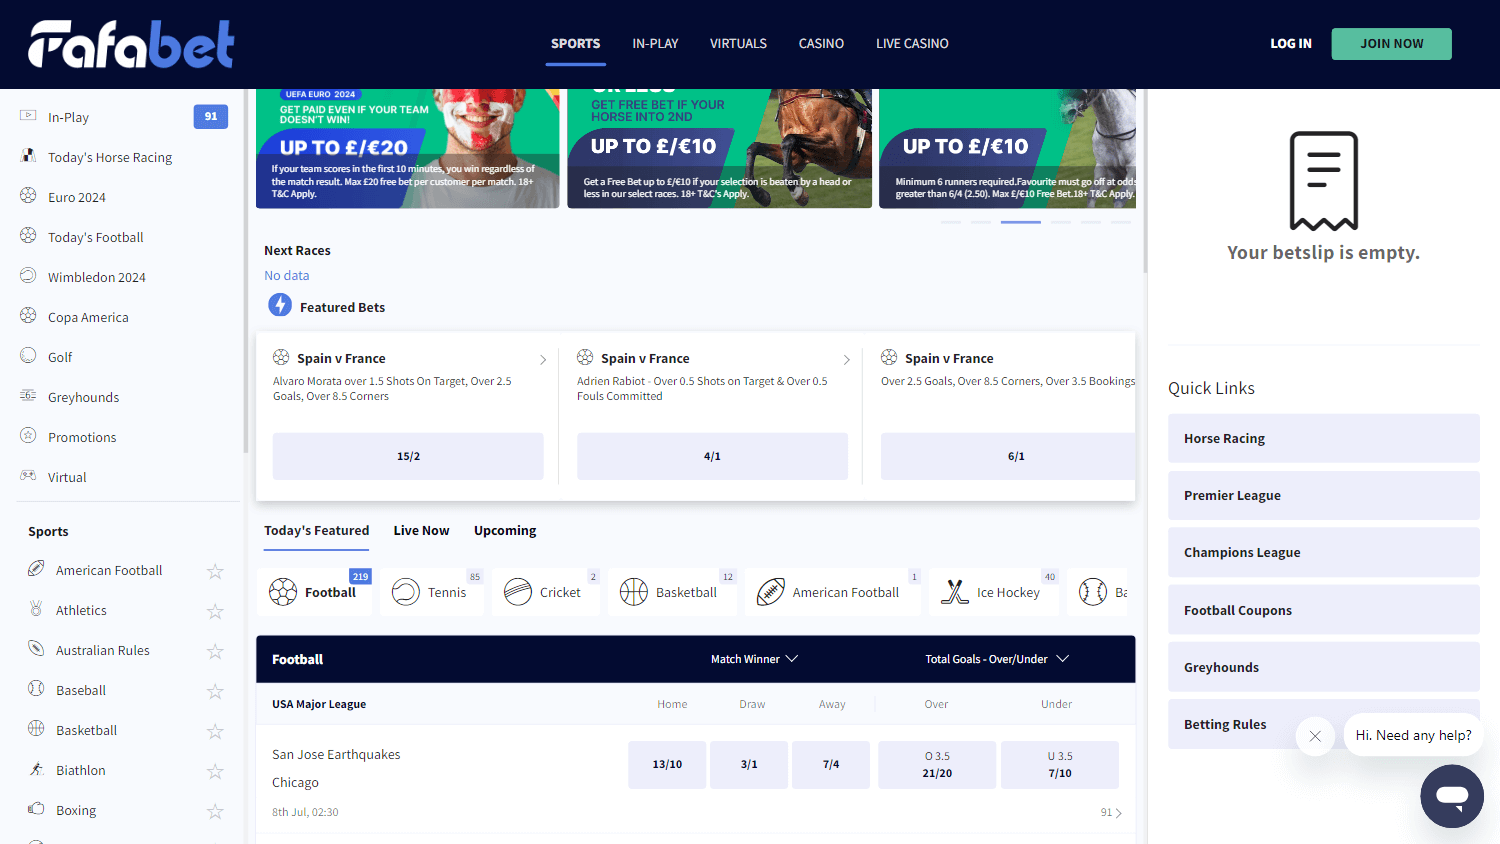Select the Basketball sport tab
The height and width of the screenshot is (844, 1500).
[672, 592]
